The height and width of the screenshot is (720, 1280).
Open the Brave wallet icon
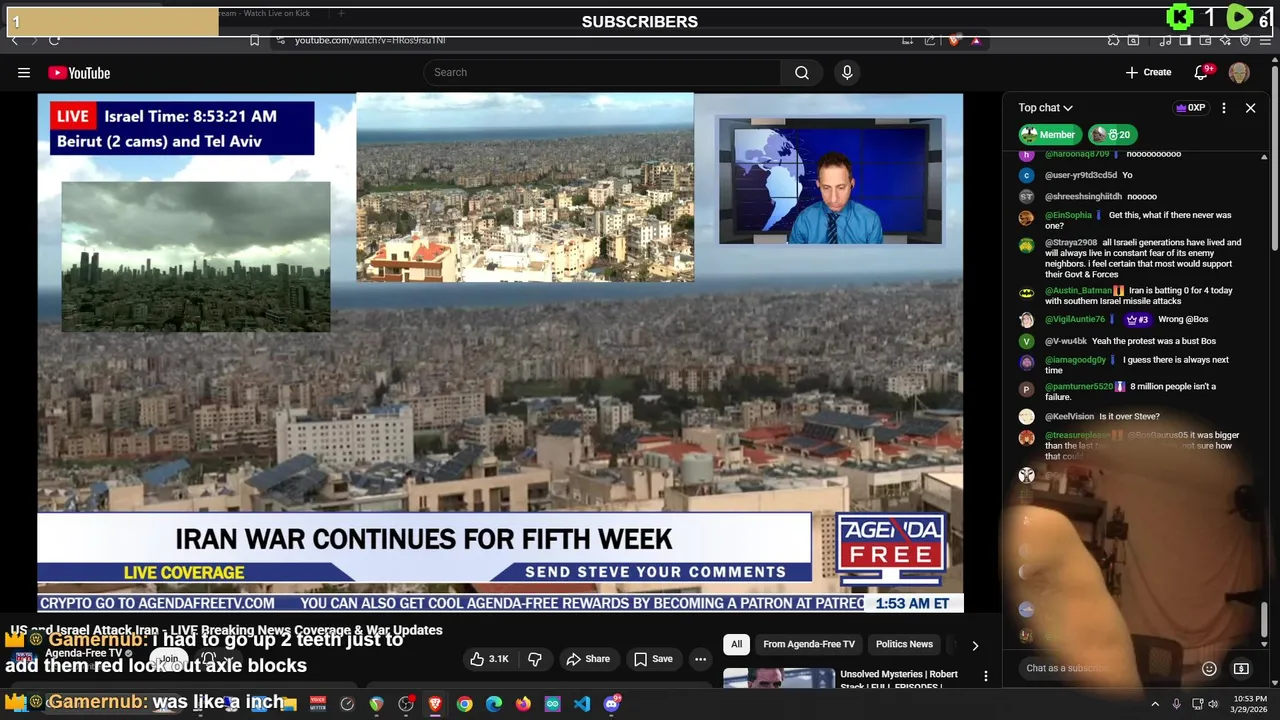click(x=1206, y=40)
